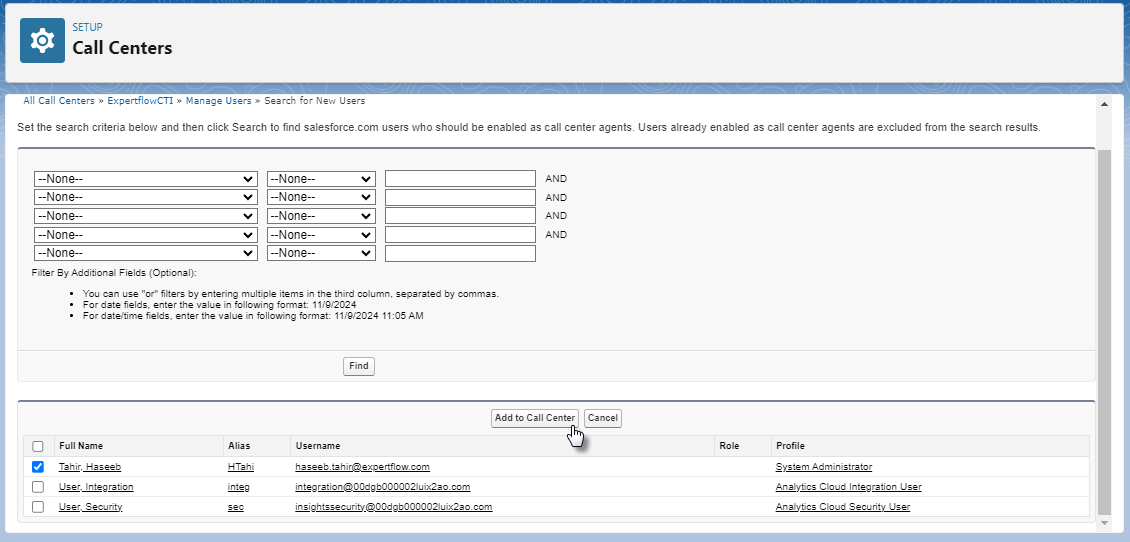Viewport: 1130px width, 542px height.
Task: Click Add to Call Center button
Action: (535, 418)
